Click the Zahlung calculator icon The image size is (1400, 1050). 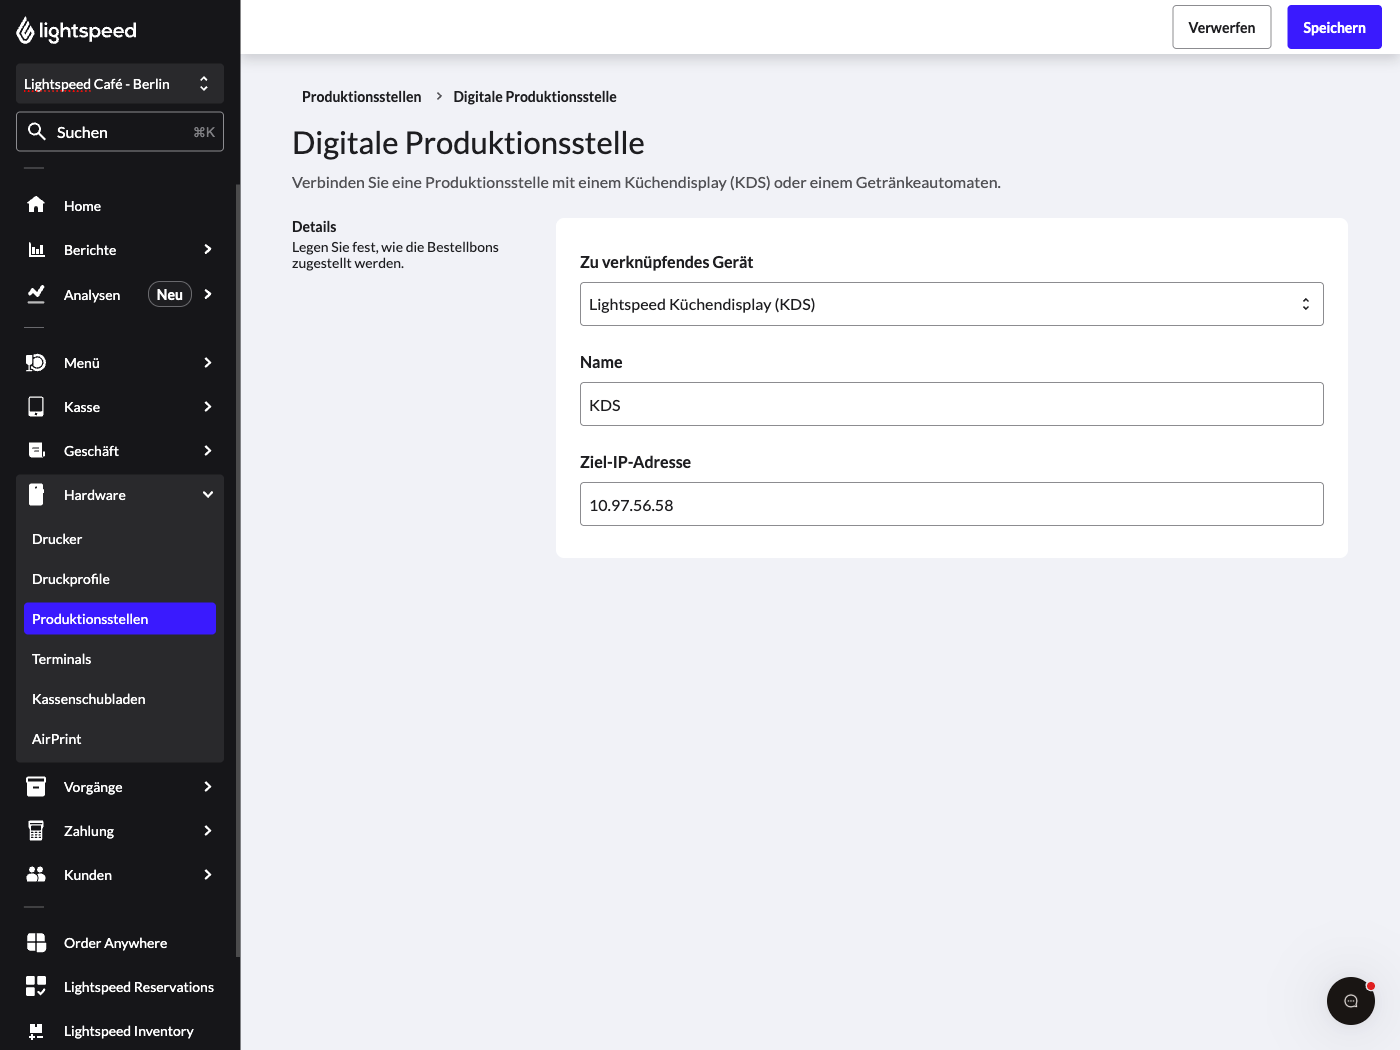point(36,830)
